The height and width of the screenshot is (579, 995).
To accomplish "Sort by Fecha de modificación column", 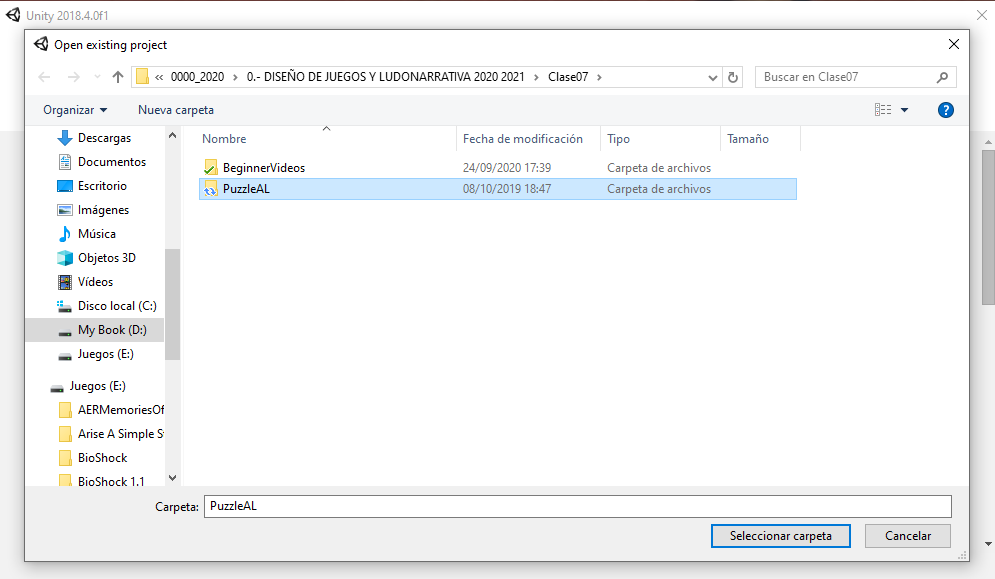I will point(522,139).
